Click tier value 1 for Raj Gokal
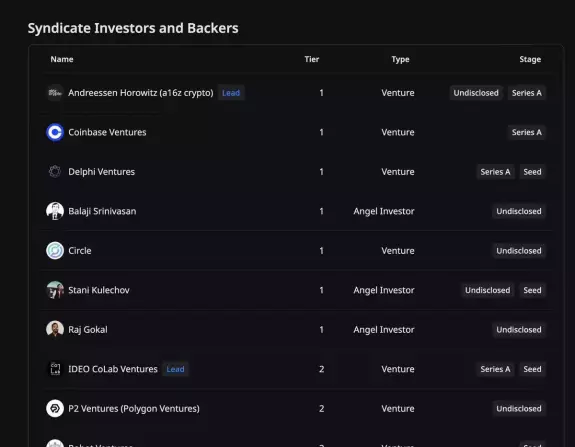The width and height of the screenshot is (575, 447). pyautogui.click(x=322, y=330)
